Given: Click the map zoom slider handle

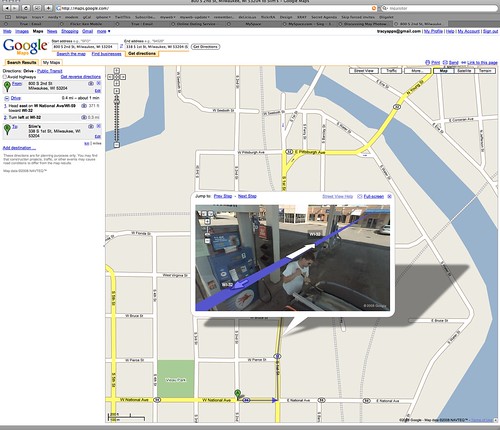Looking at the screenshot, I should click(117, 101).
